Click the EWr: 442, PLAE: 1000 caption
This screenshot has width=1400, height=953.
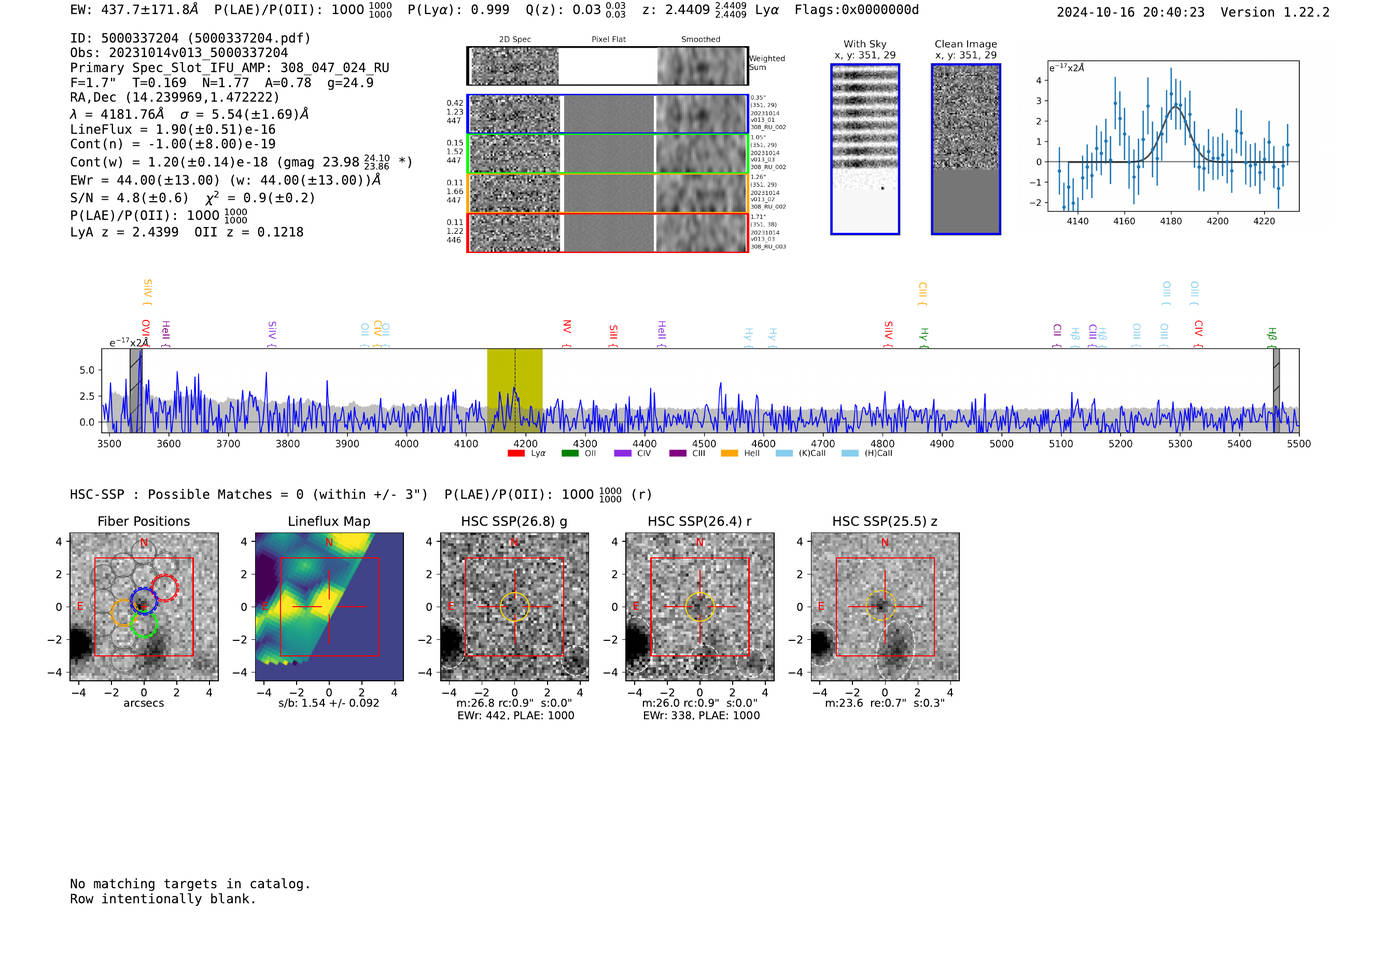pos(516,716)
